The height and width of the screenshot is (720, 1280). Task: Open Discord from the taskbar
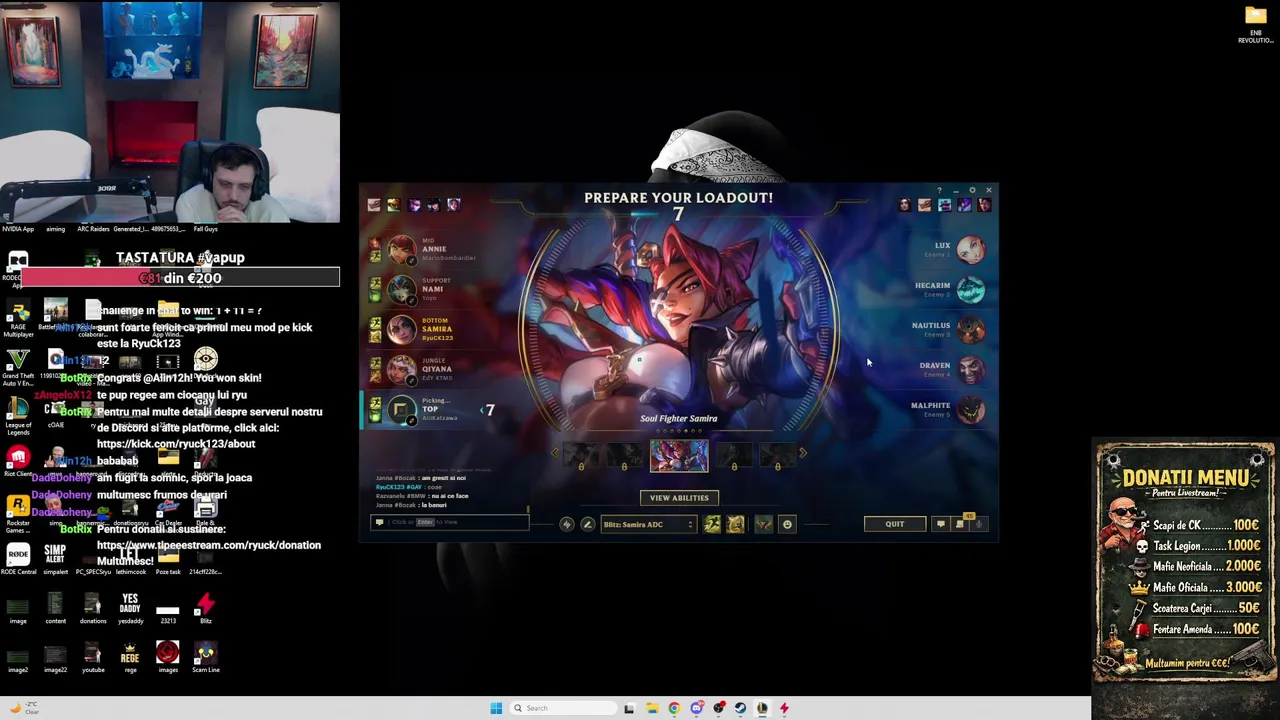(x=697, y=708)
